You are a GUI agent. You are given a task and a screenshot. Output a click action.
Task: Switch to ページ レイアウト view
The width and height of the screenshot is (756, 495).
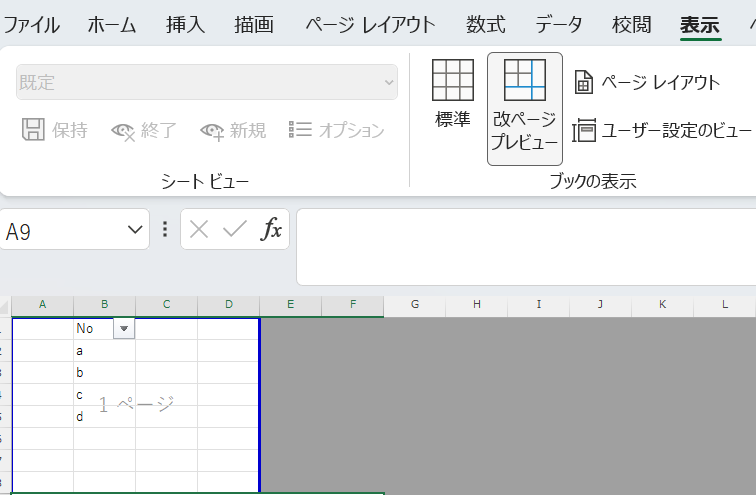[646, 82]
